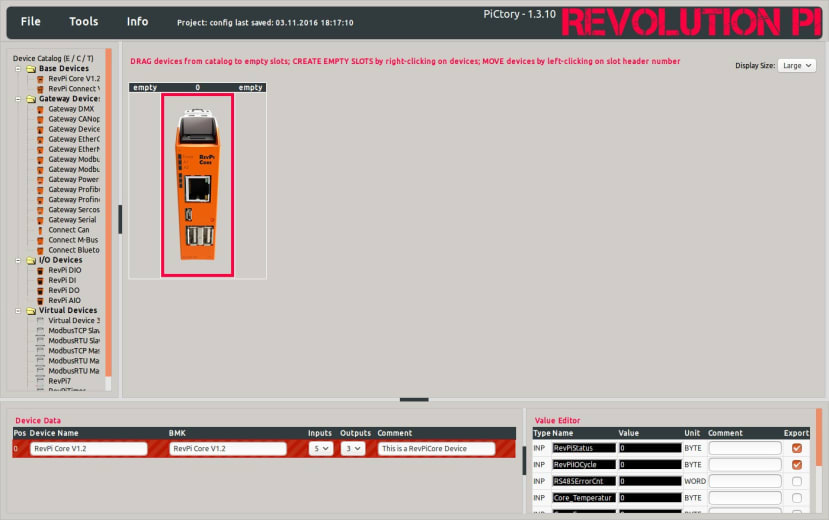
Task: Uncheck Export for RevPiIOCycle
Action: [x=797, y=465]
